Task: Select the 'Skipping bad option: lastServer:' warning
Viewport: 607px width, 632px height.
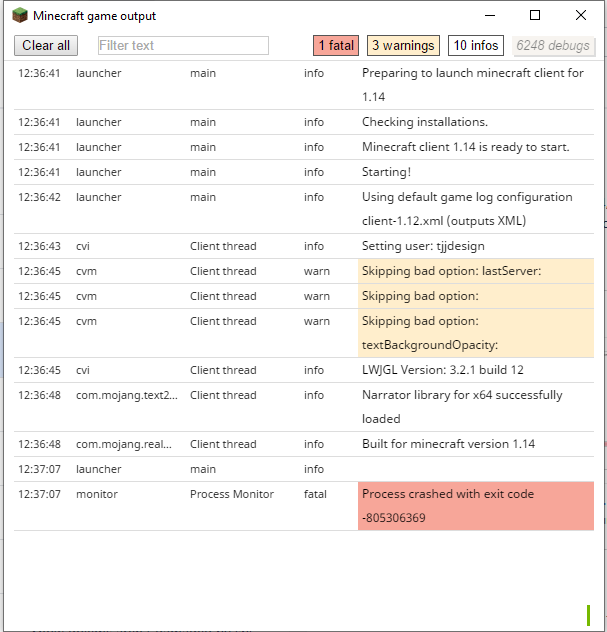Action: click(451, 272)
